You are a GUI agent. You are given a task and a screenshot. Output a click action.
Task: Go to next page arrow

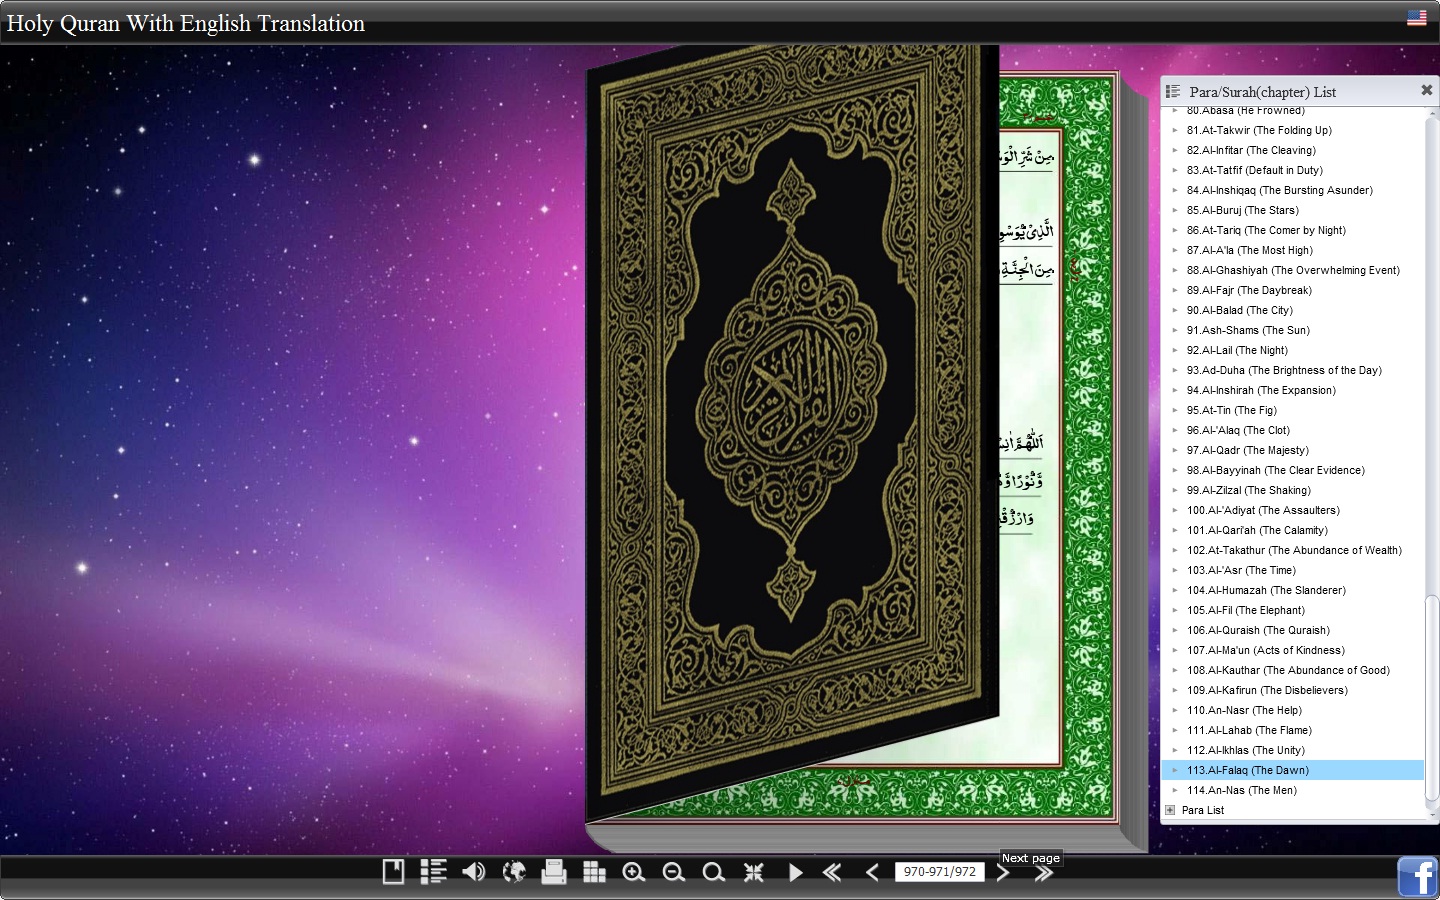[1003, 872]
